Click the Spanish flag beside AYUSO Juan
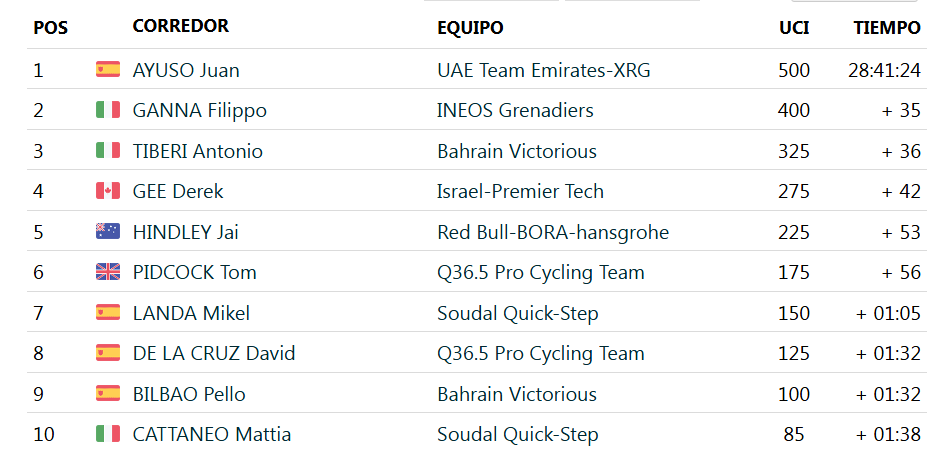The width and height of the screenshot is (946, 450). (x=107, y=69)
